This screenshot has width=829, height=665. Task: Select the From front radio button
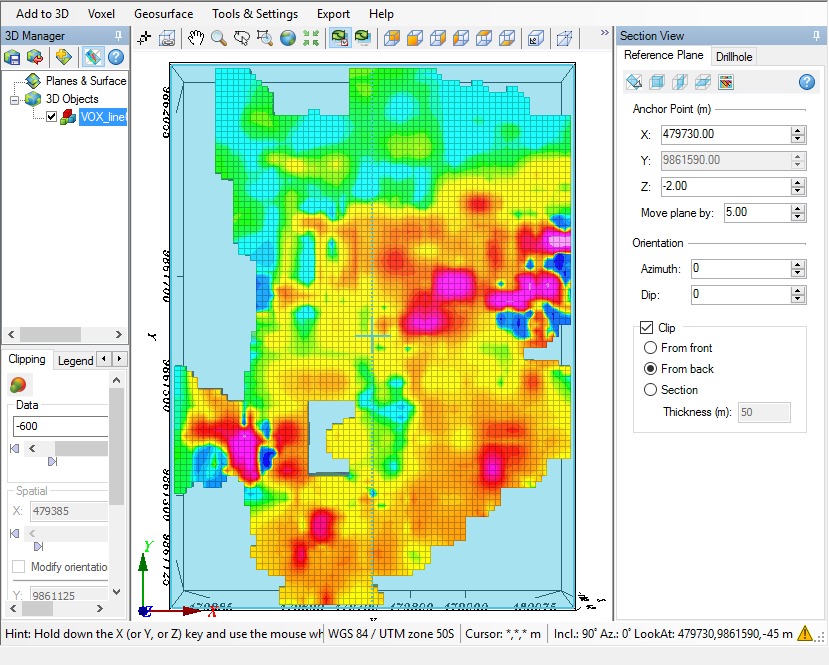click(x=651, y=348)
